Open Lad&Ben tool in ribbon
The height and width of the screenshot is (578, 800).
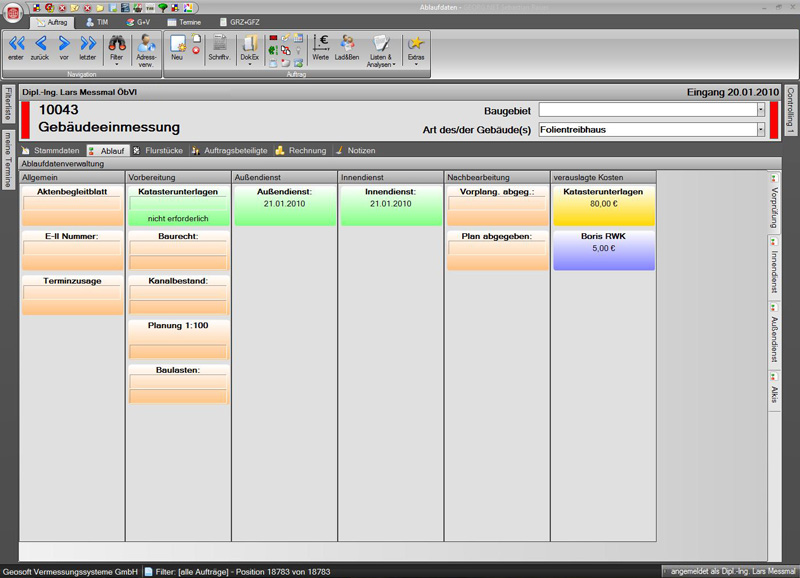(347, 47)
